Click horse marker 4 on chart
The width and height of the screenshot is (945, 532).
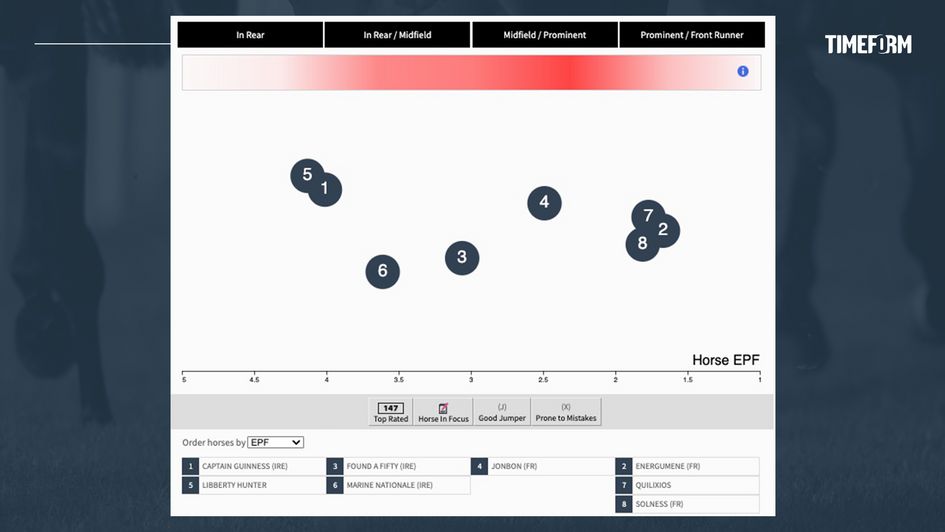[544, 203]
